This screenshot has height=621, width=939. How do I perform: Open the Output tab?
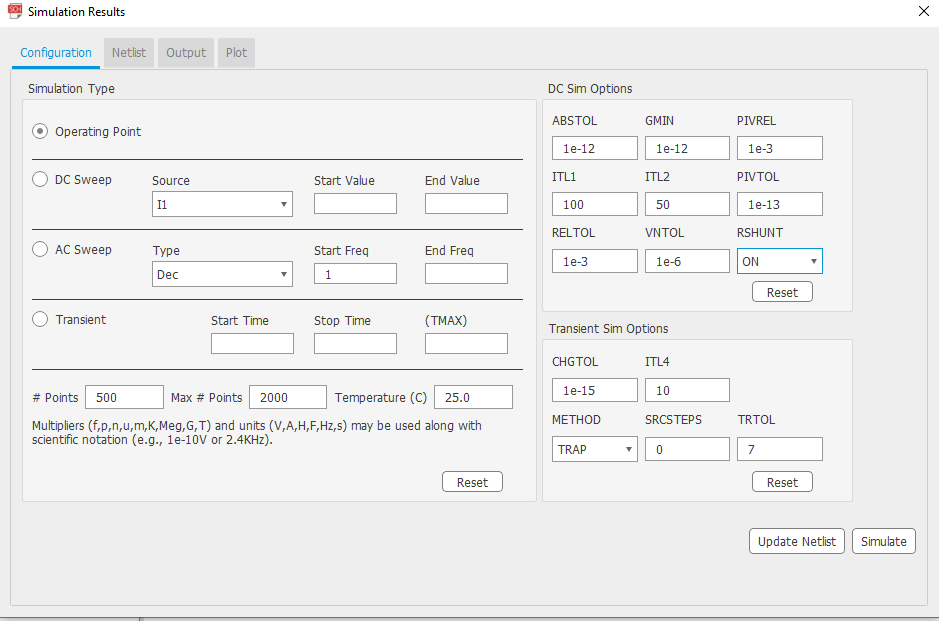pos(186,53)
